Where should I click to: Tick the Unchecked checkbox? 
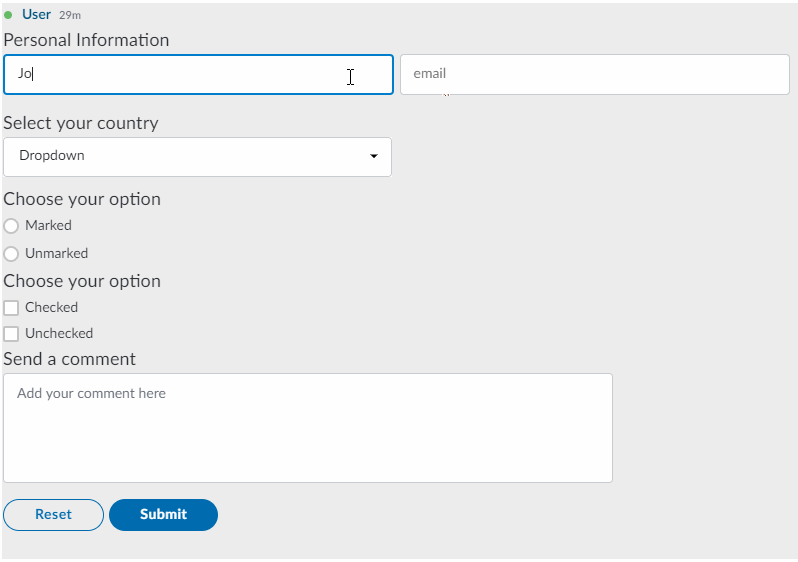(11, 333)
